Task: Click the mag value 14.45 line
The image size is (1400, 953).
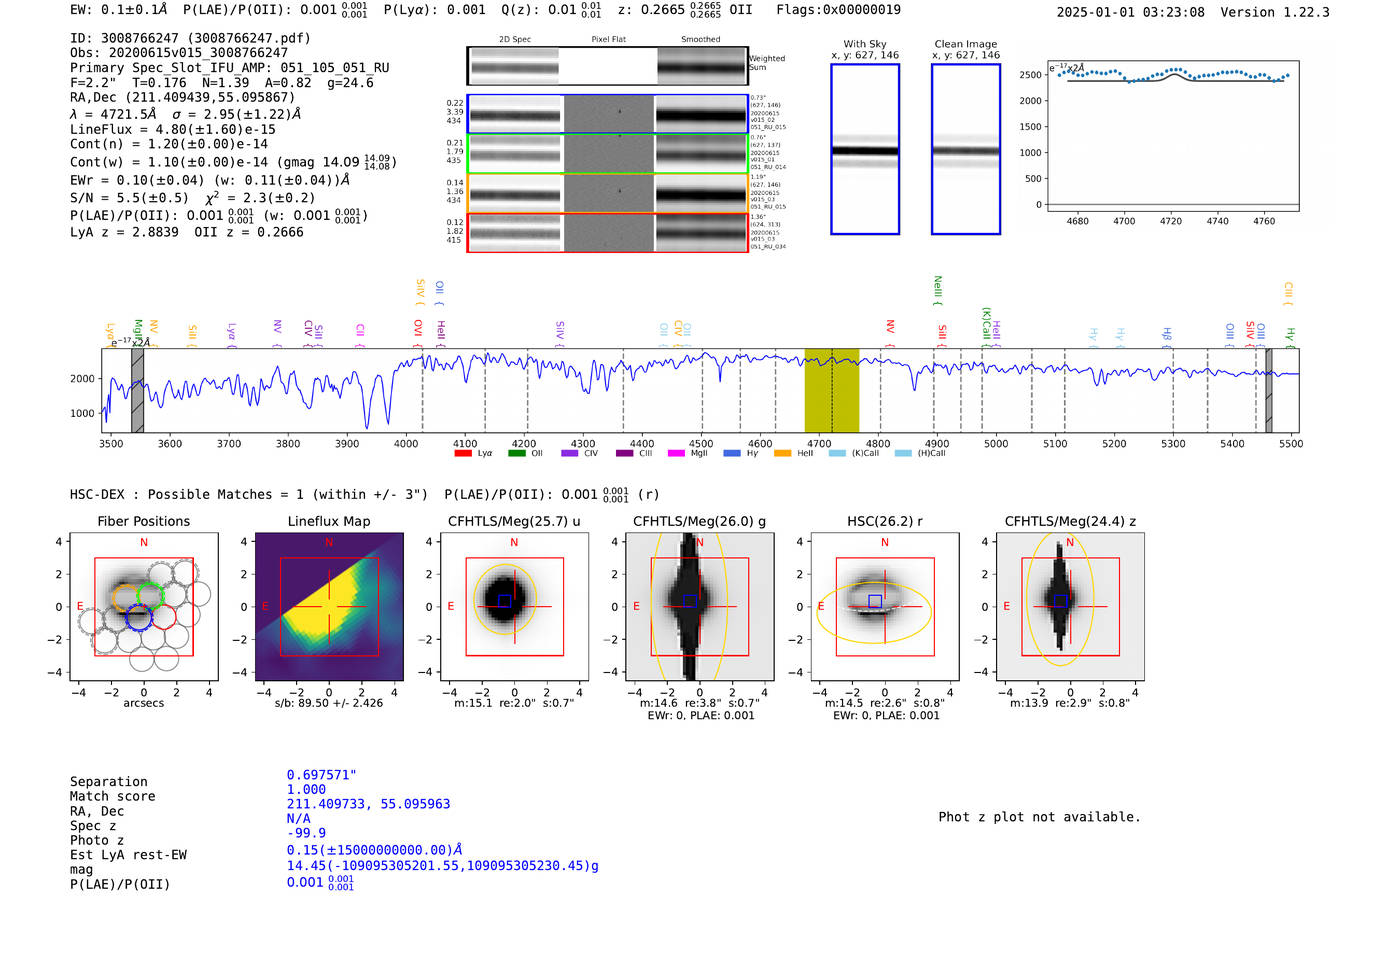Action: click(443, 866)
